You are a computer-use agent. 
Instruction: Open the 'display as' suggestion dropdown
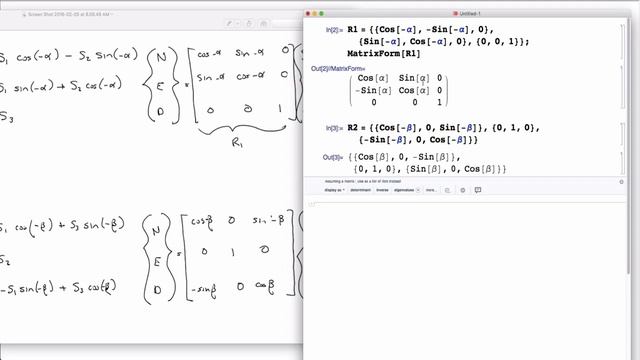pos(334,190)
